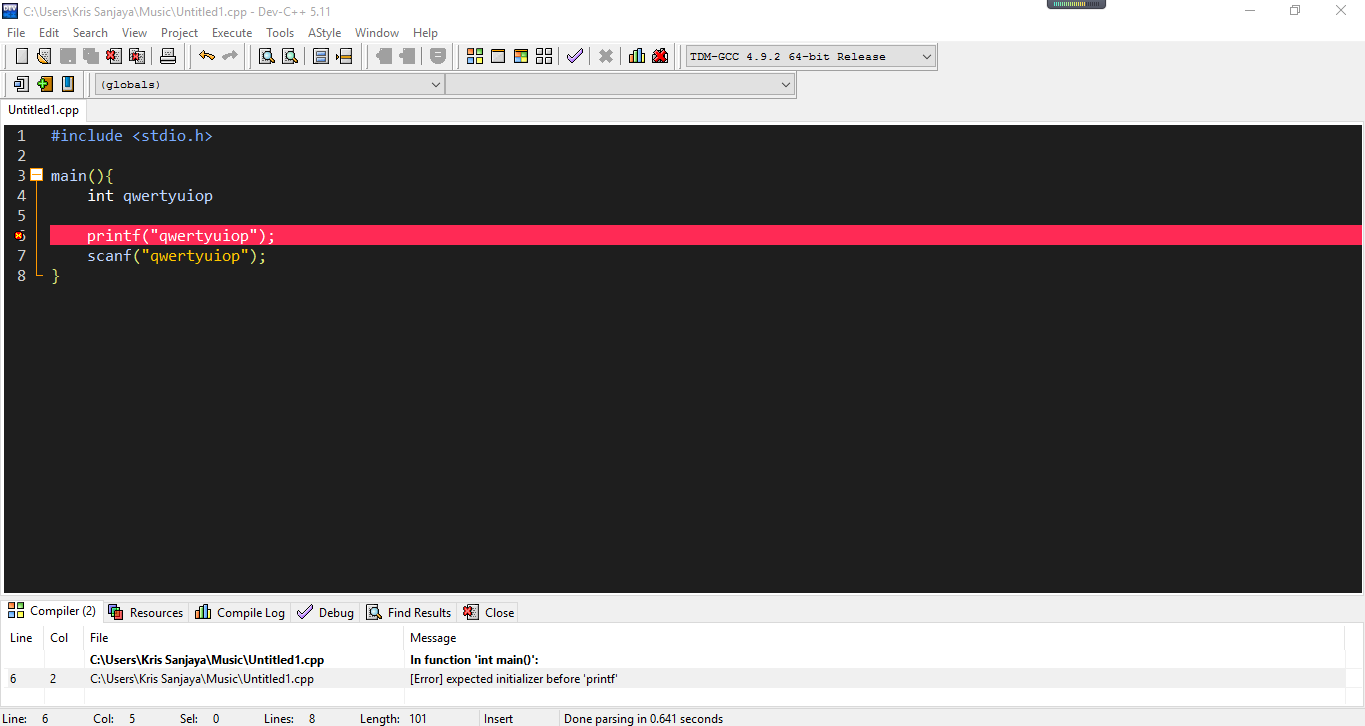Image resolution: width=1365 pixels, height=726 pixels.
Task: Click the Save All toolbar icon
Action: pos(90,56)
